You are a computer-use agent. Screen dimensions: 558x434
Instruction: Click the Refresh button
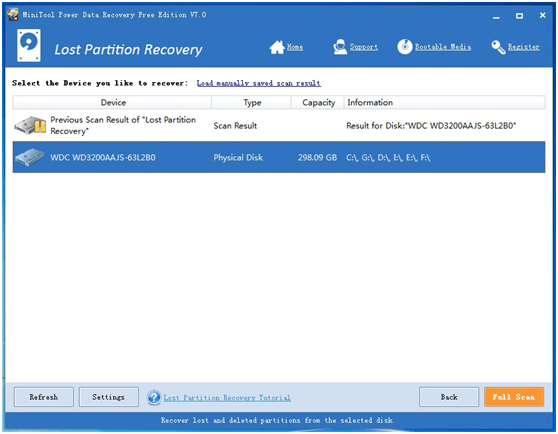(x=44, y=397)
